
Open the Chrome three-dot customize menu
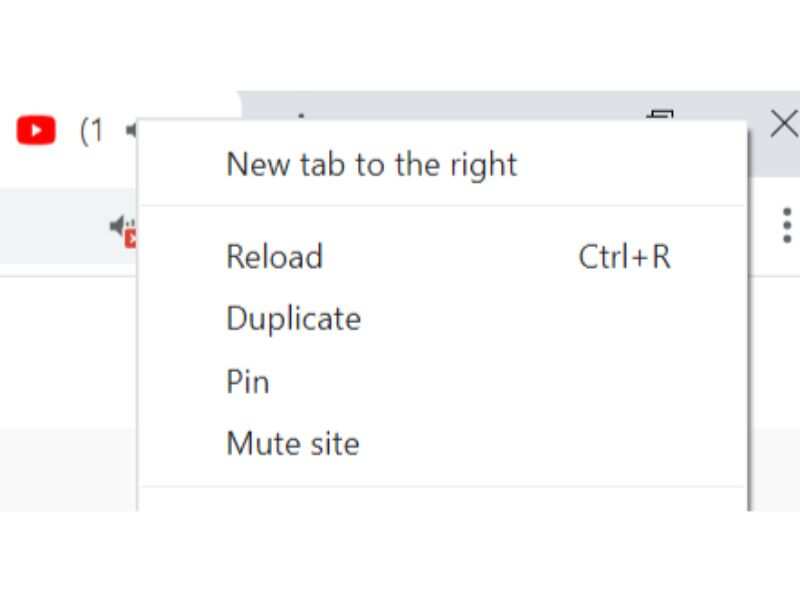point(786,225)
